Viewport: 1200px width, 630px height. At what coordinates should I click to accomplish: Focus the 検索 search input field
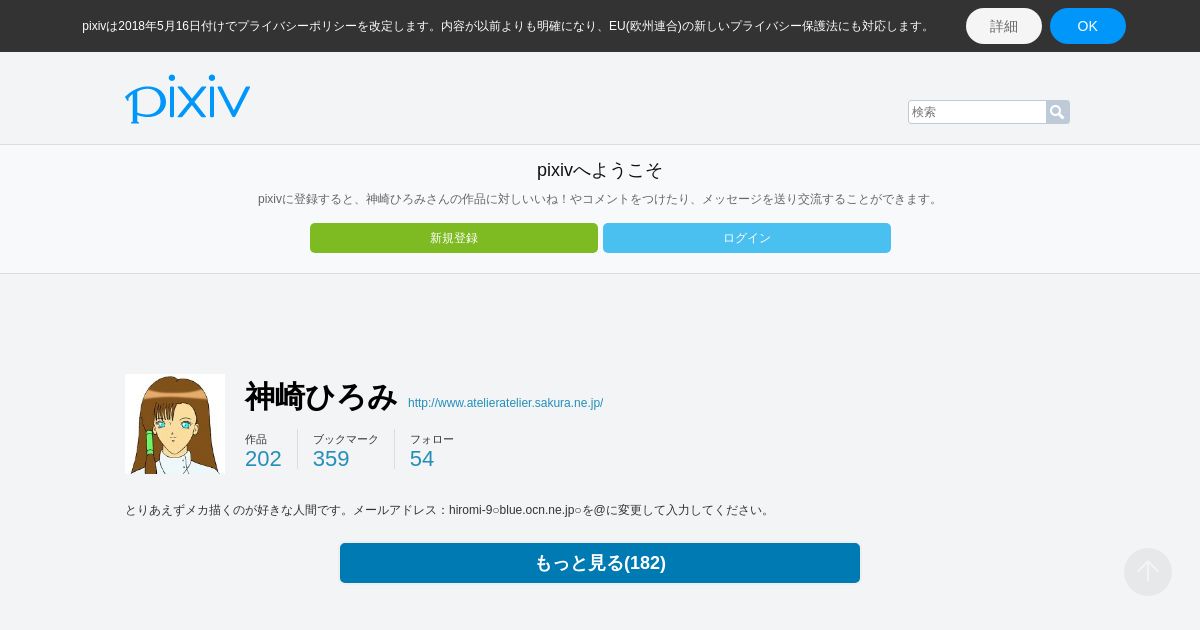pyautogui.click(x=977, y=112)
